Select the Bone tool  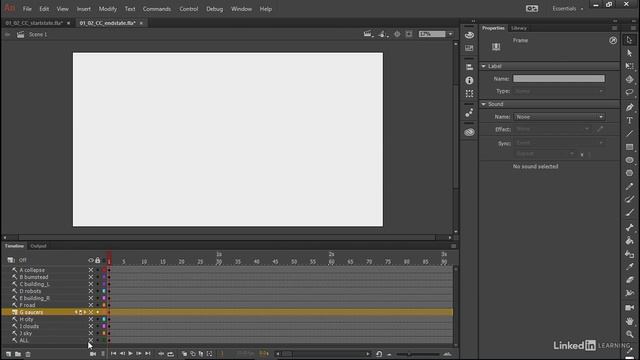pyautogui.click(x=629, y=227)
